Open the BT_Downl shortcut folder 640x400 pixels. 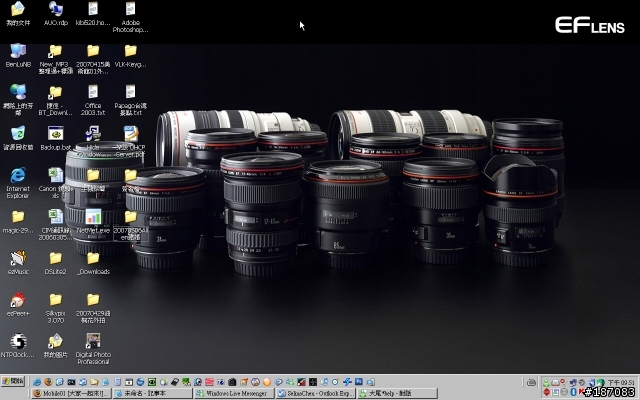point(56,100)
